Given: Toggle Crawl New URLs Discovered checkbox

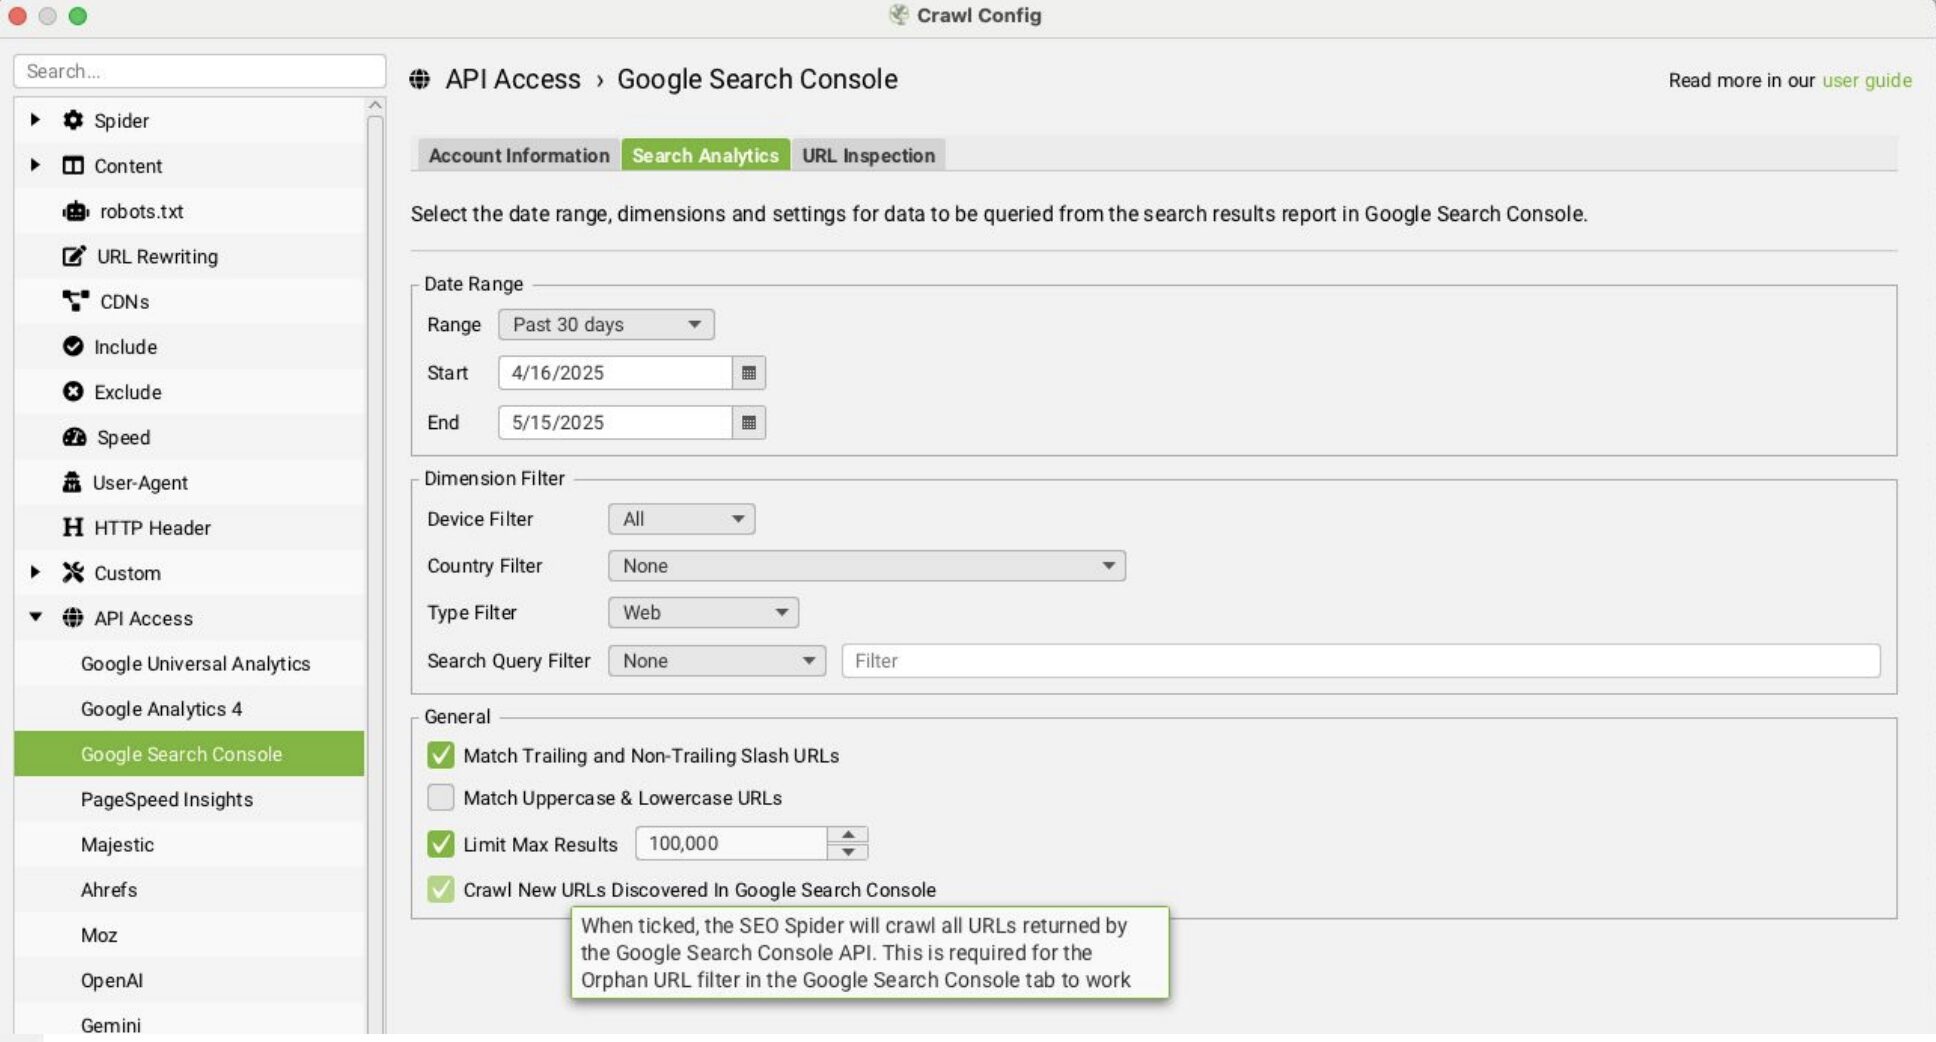Looking at the screenshot, I should click(x=440, y=889).
